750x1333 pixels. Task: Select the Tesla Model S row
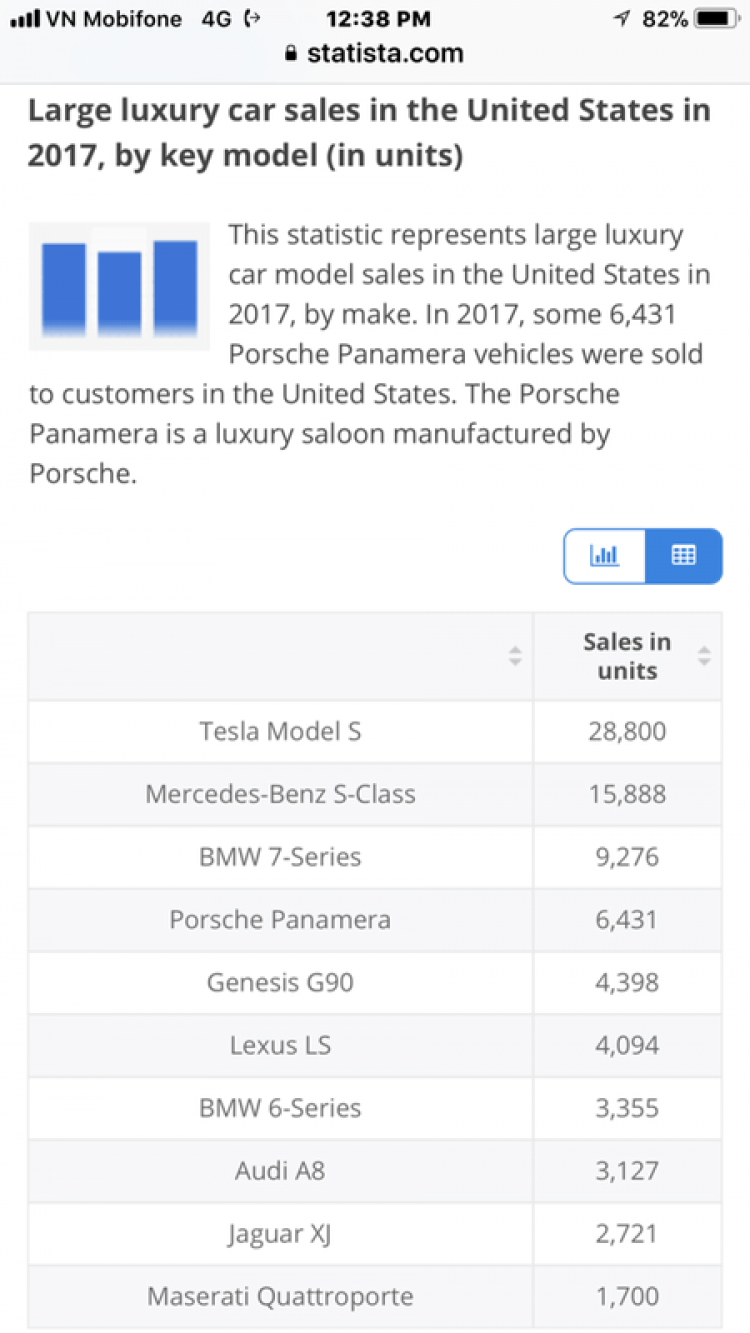280,731
